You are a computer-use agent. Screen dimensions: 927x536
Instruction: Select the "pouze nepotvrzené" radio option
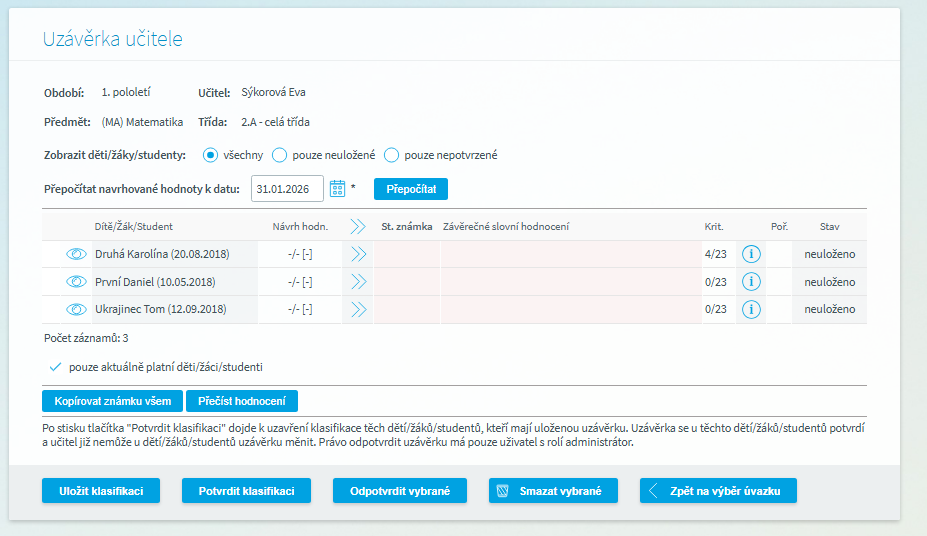click(x=392, y=155)
